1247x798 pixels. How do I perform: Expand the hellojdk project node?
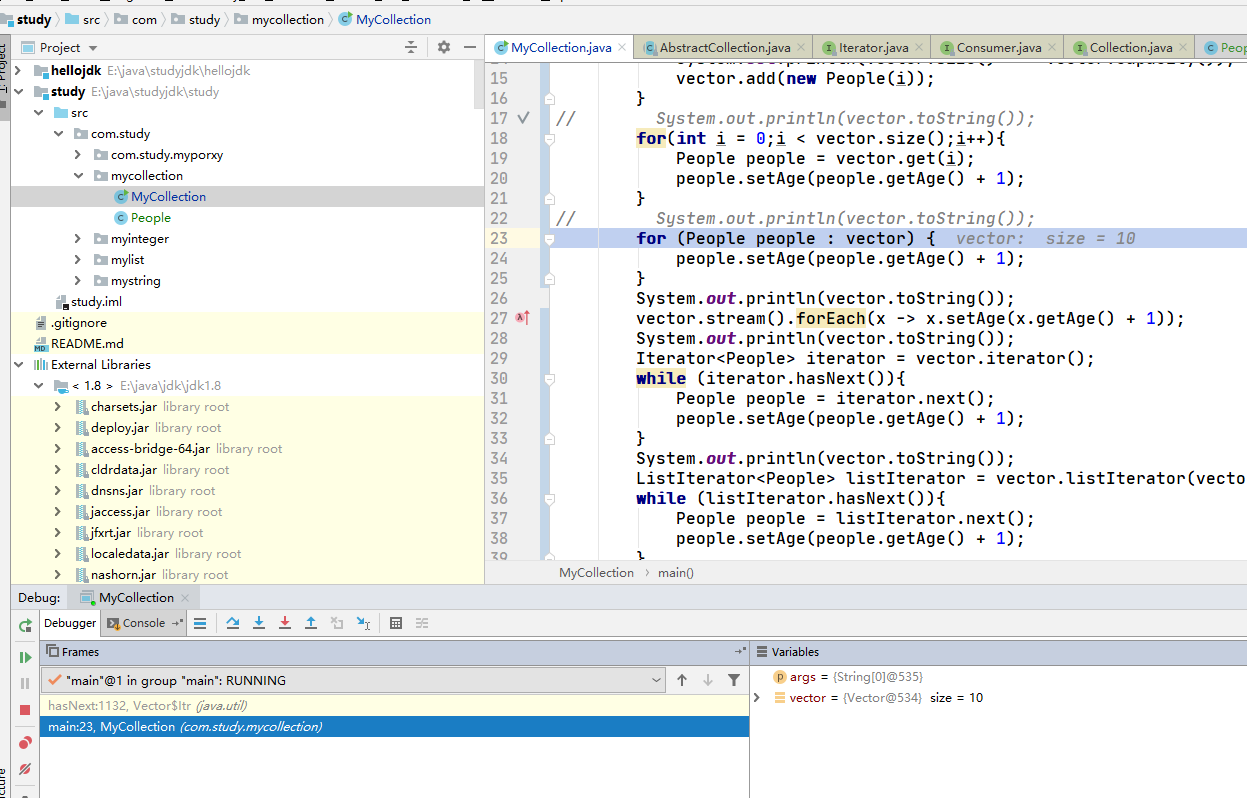click(19, 71)
